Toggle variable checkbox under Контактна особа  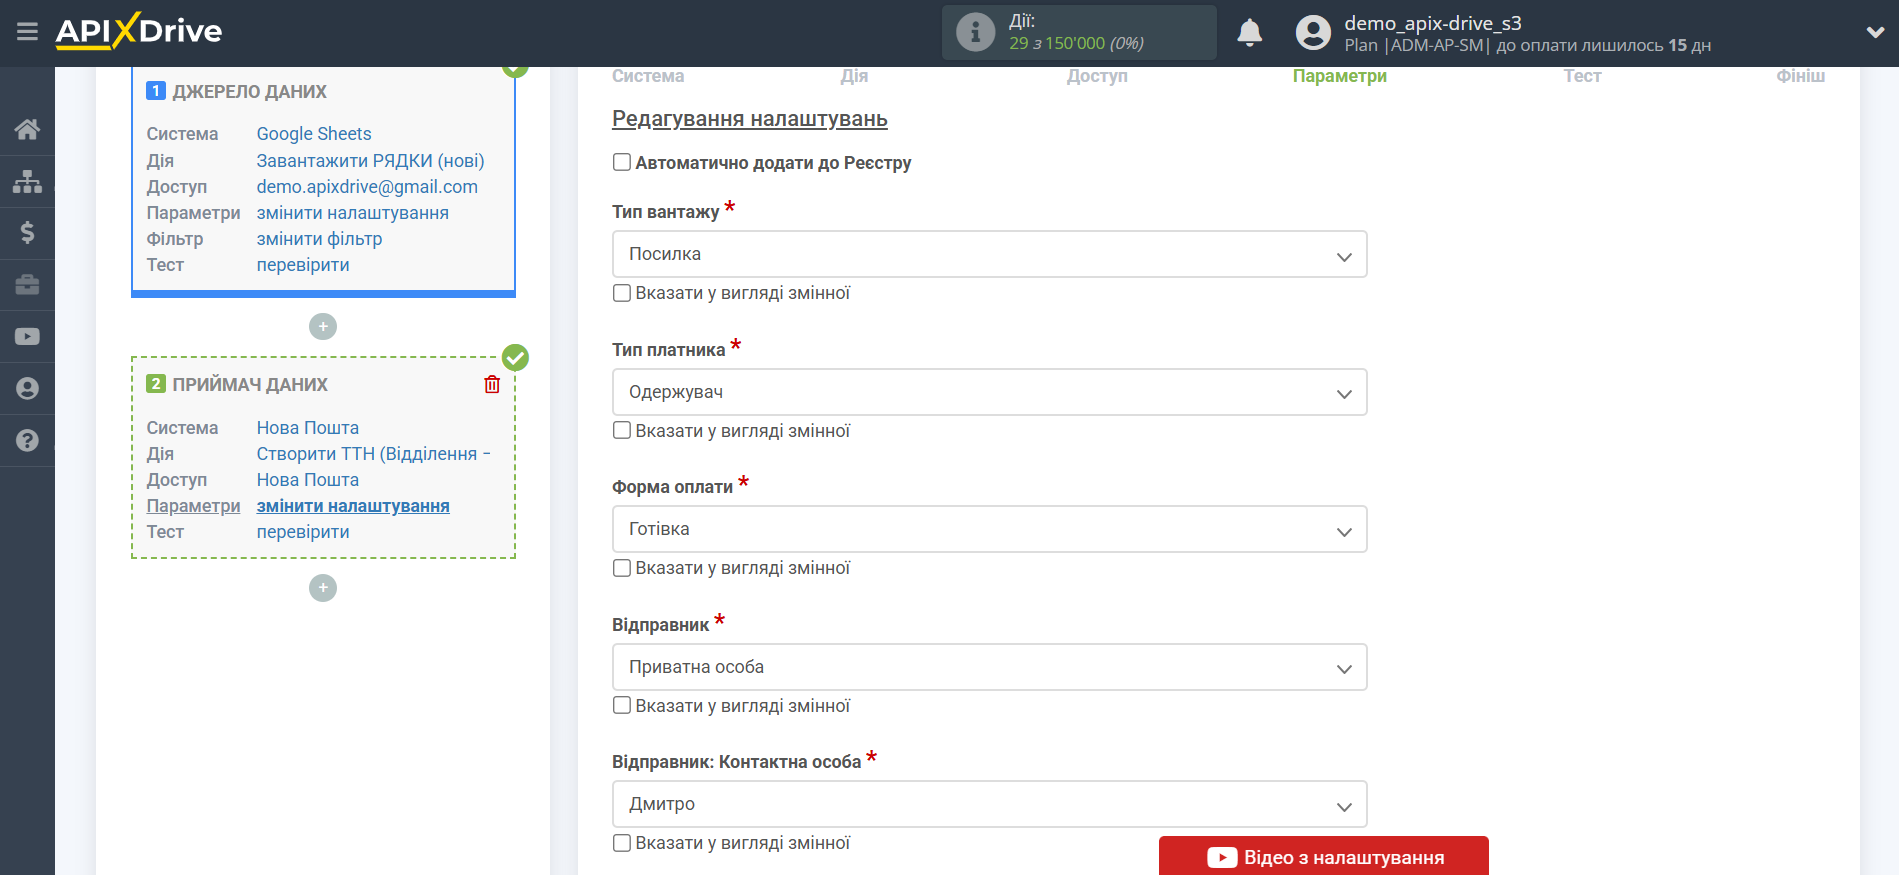(622, 843)
